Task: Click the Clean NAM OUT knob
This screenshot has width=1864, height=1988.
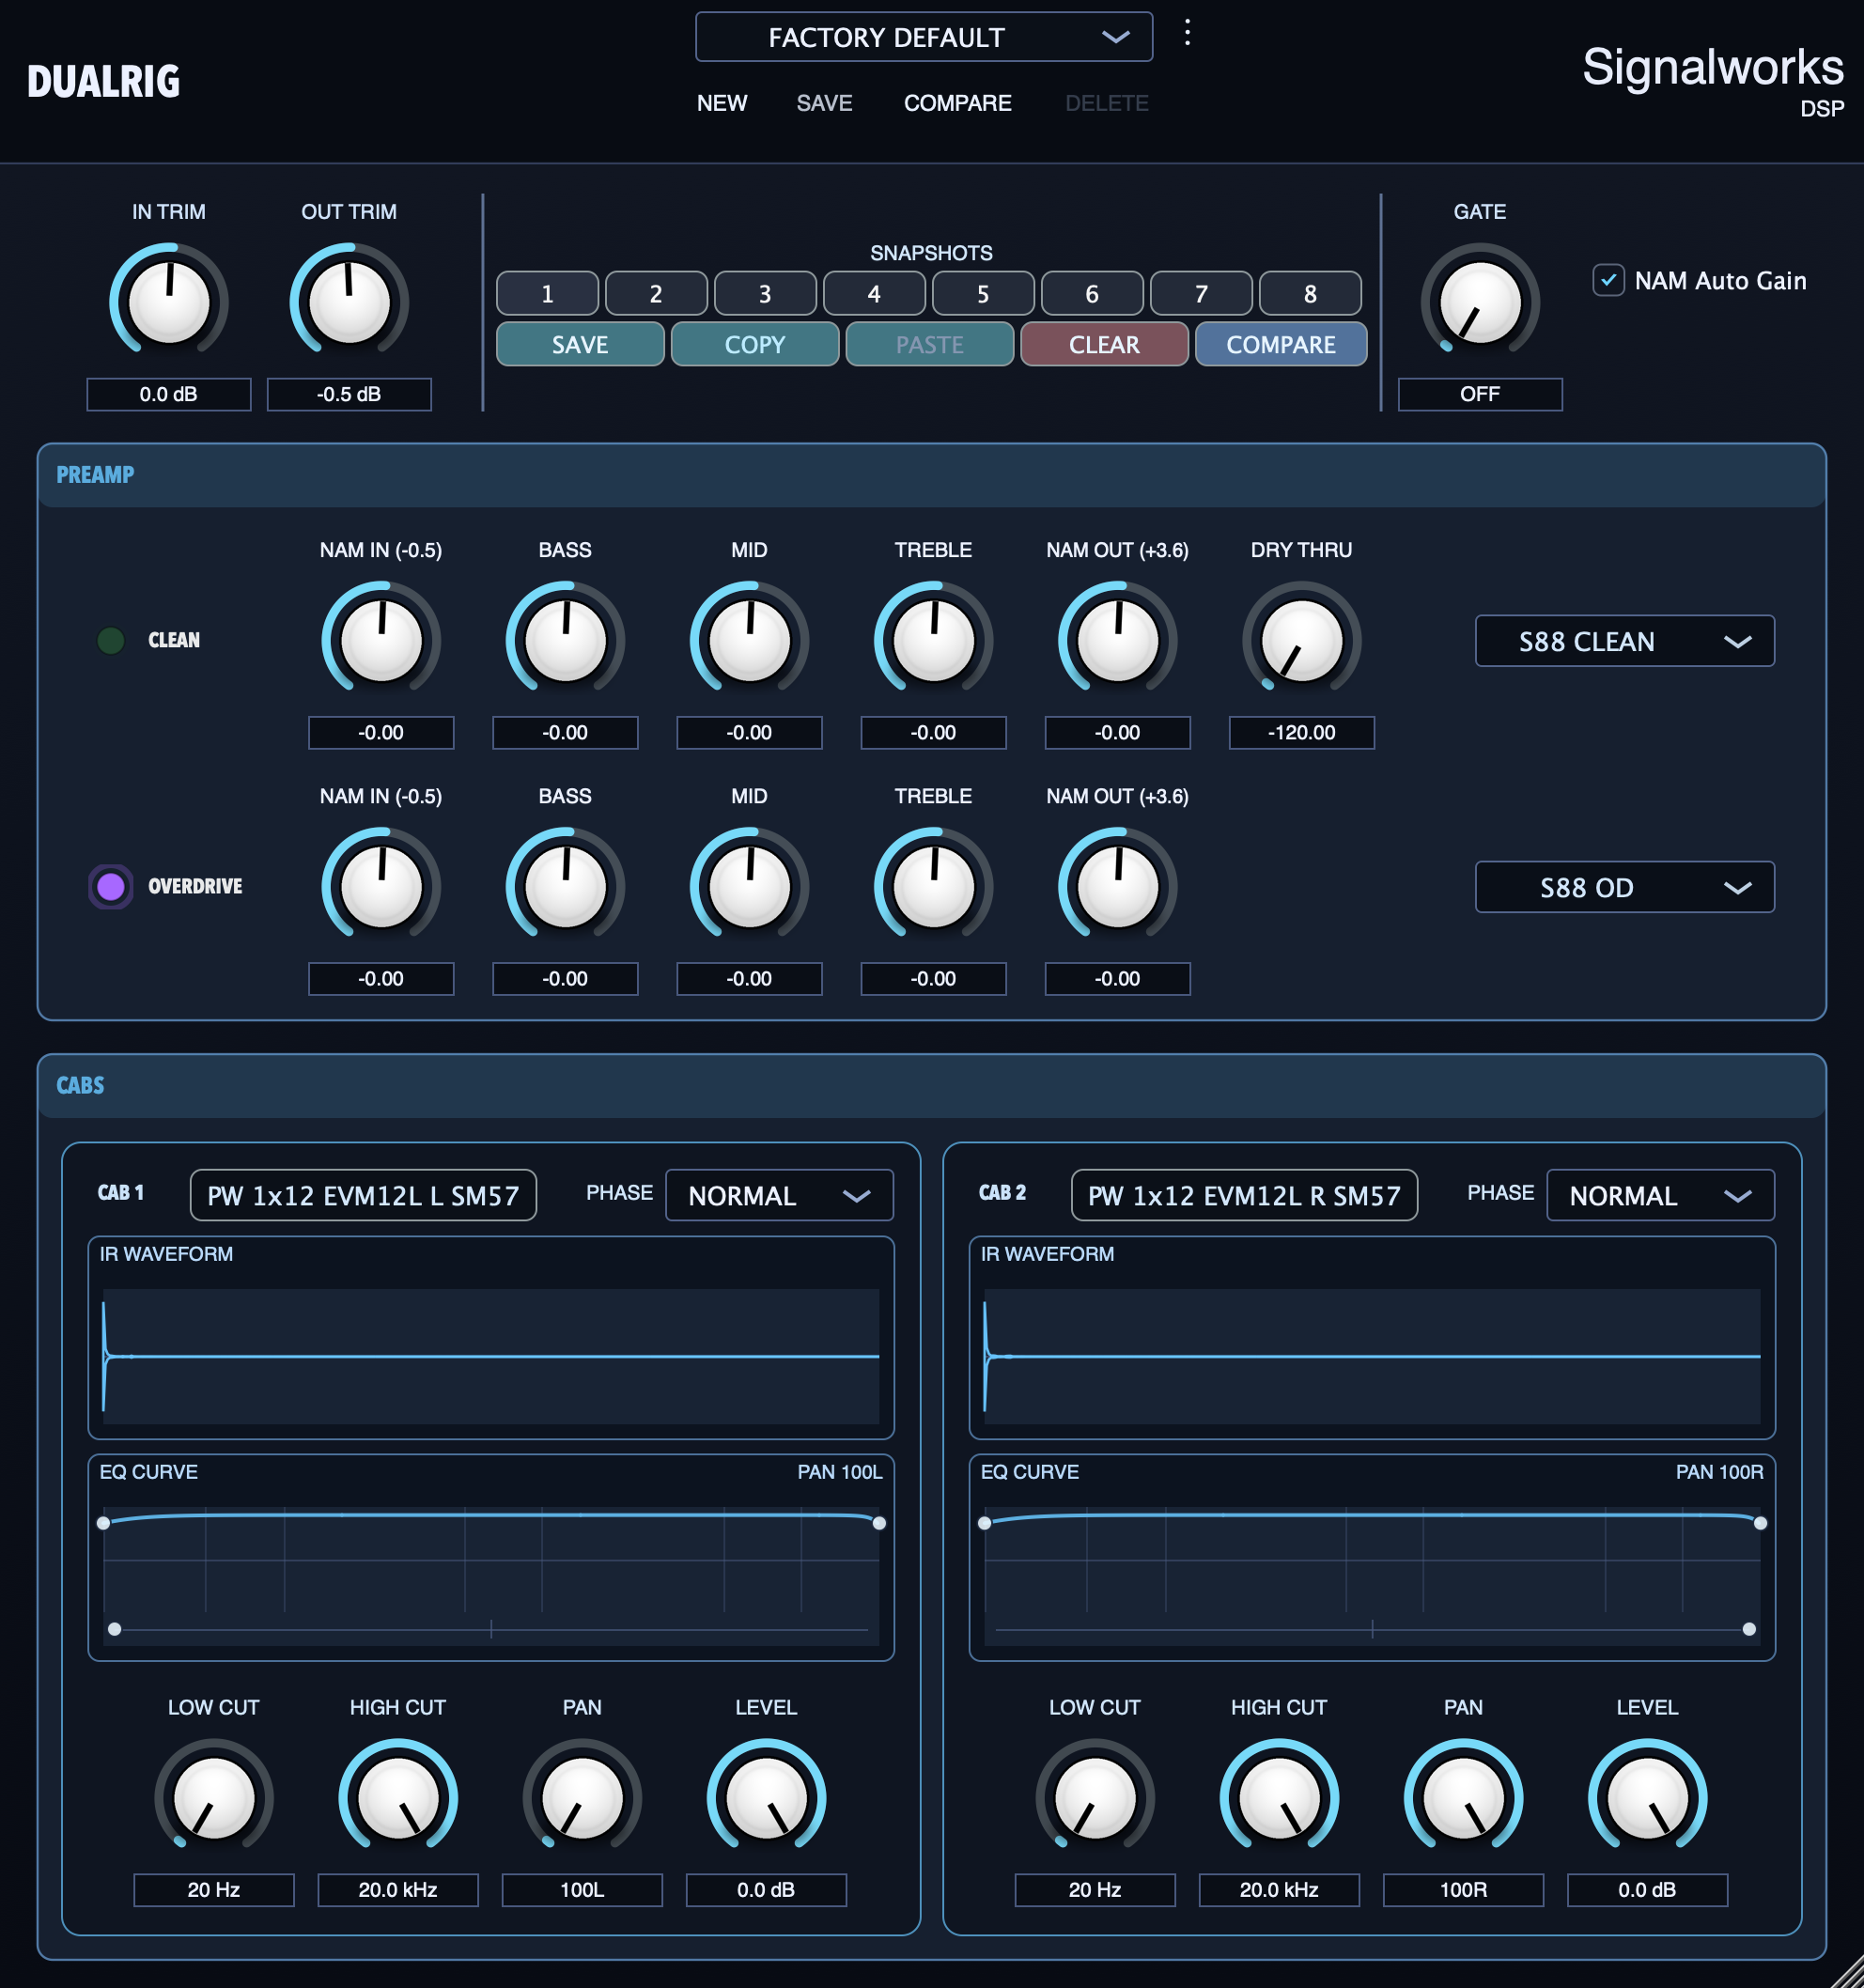Action: [1117, 640]
